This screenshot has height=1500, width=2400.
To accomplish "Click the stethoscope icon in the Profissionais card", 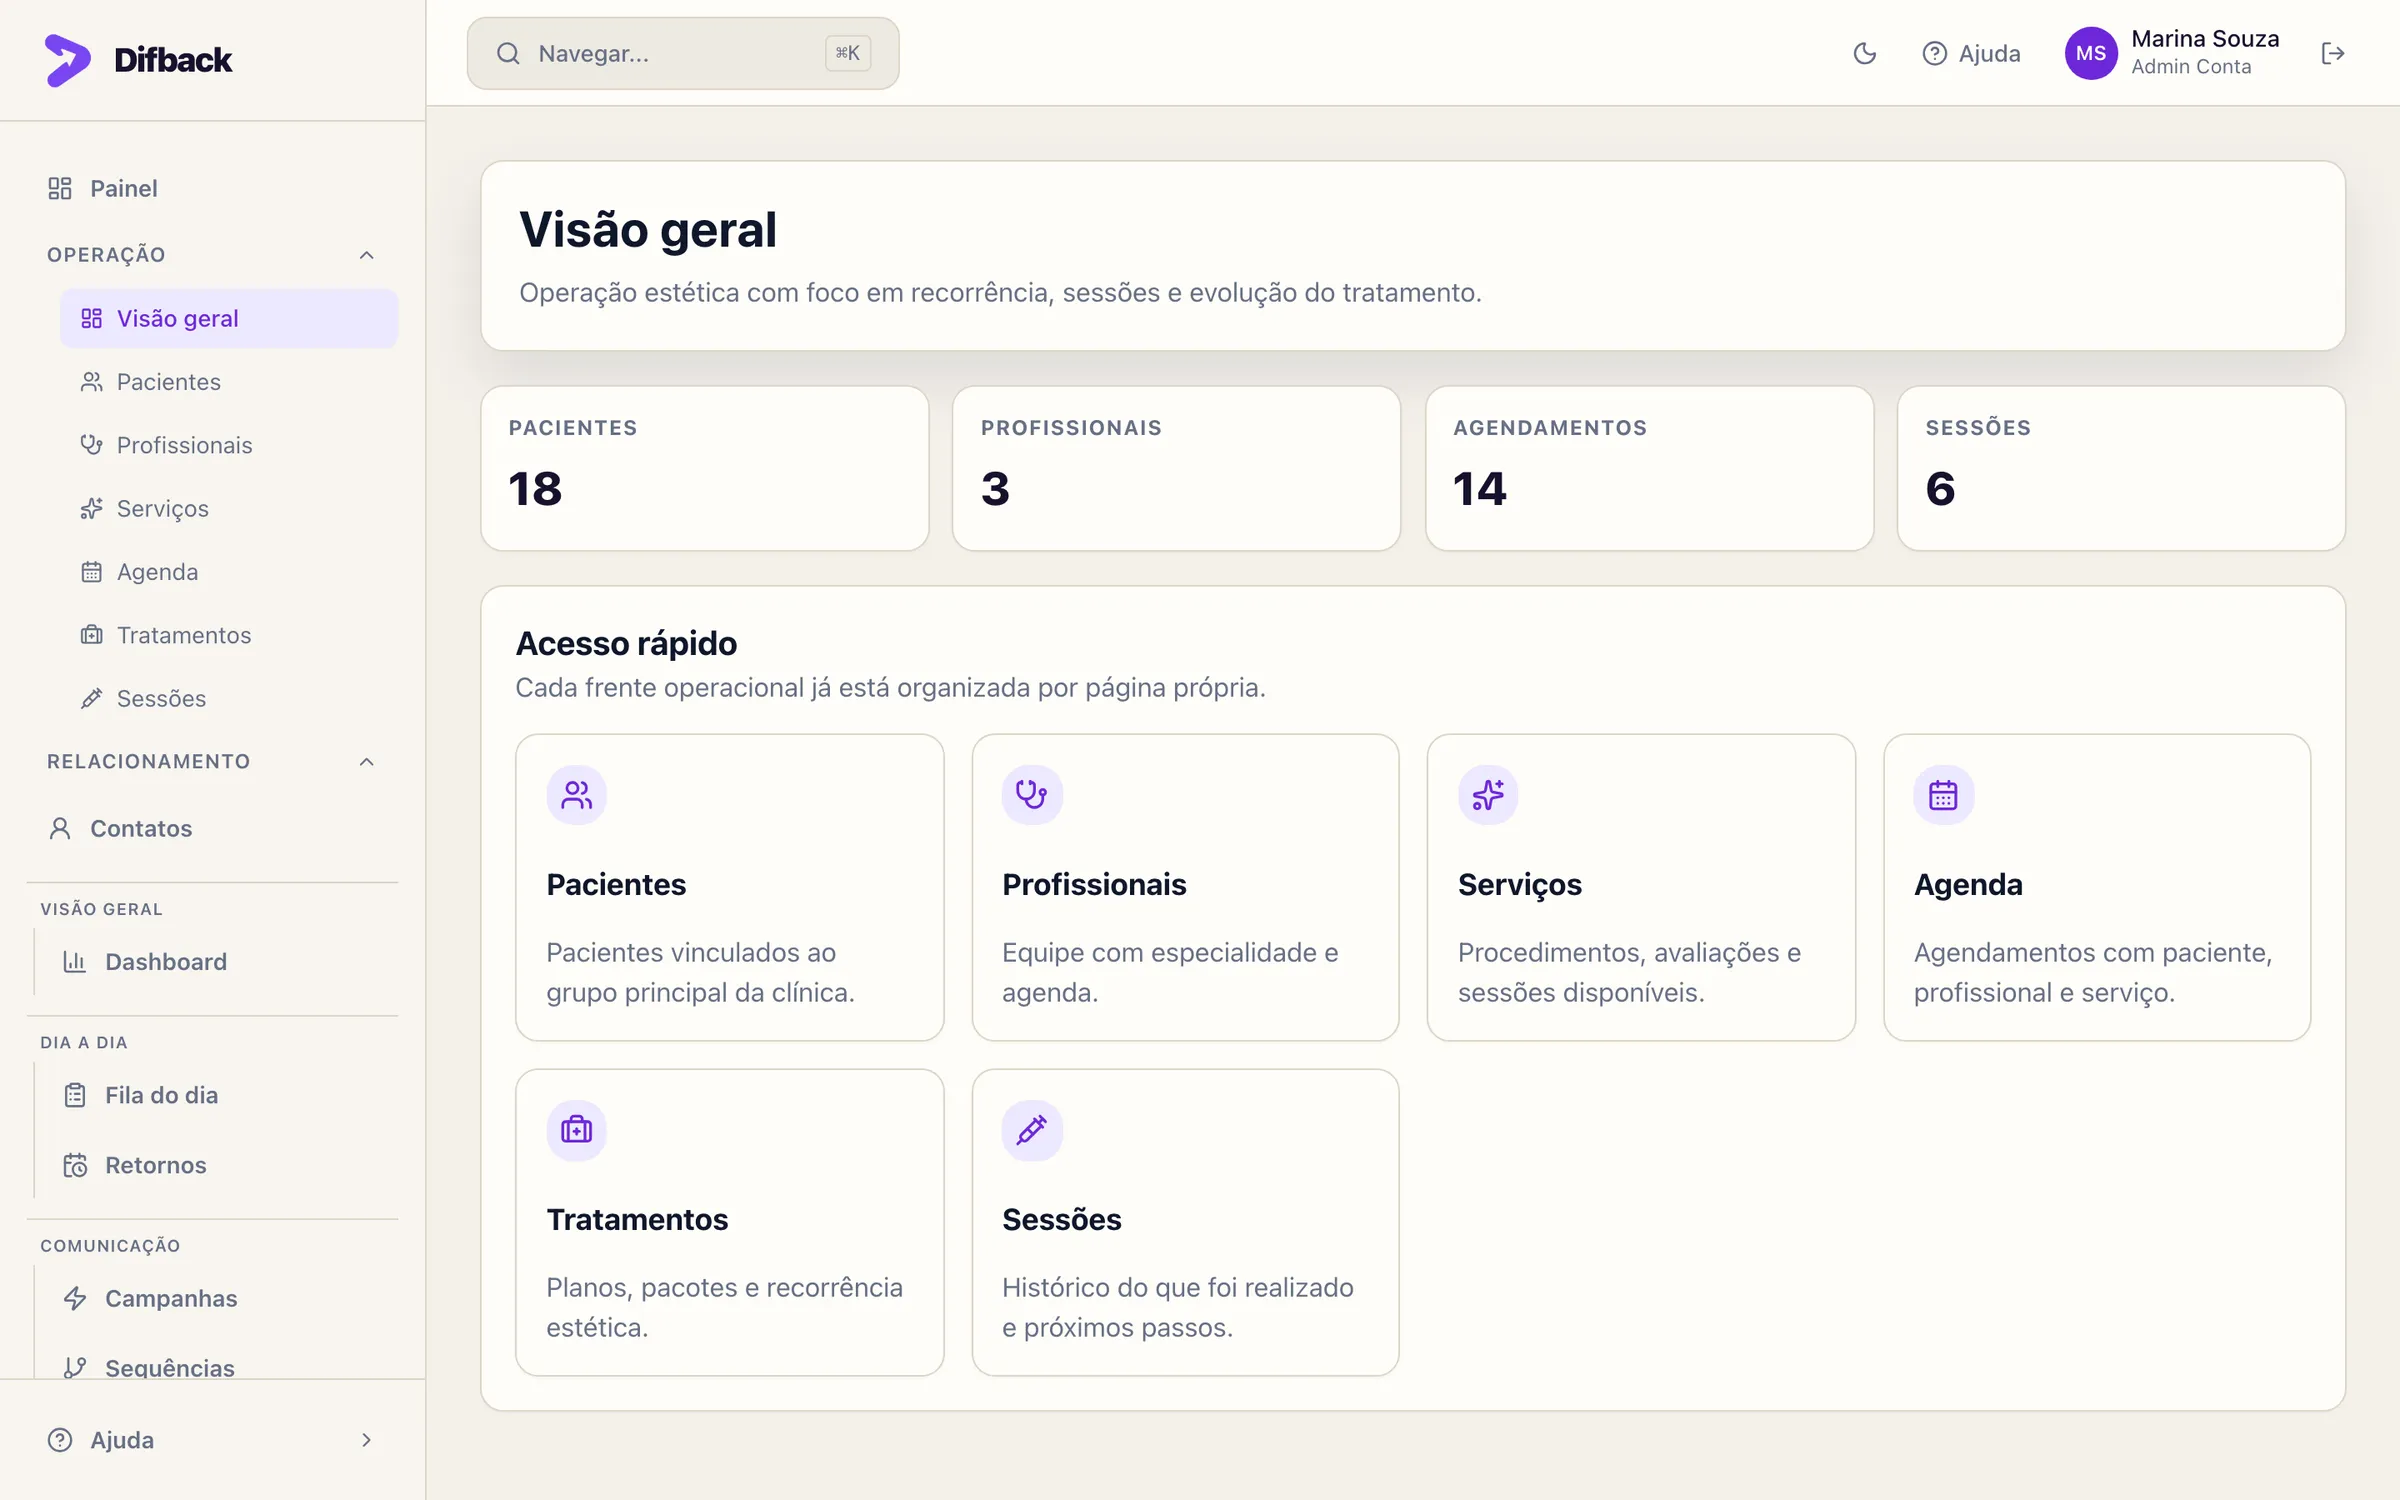I will 1032,795.
